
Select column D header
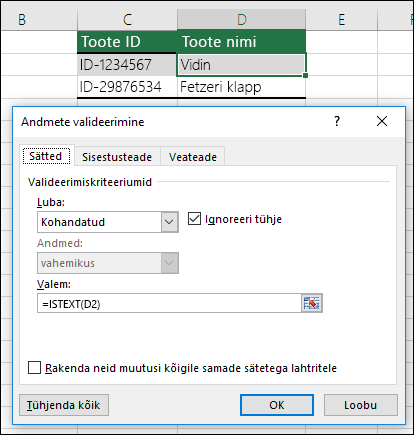pyautogui.click(x=241, y=20)
